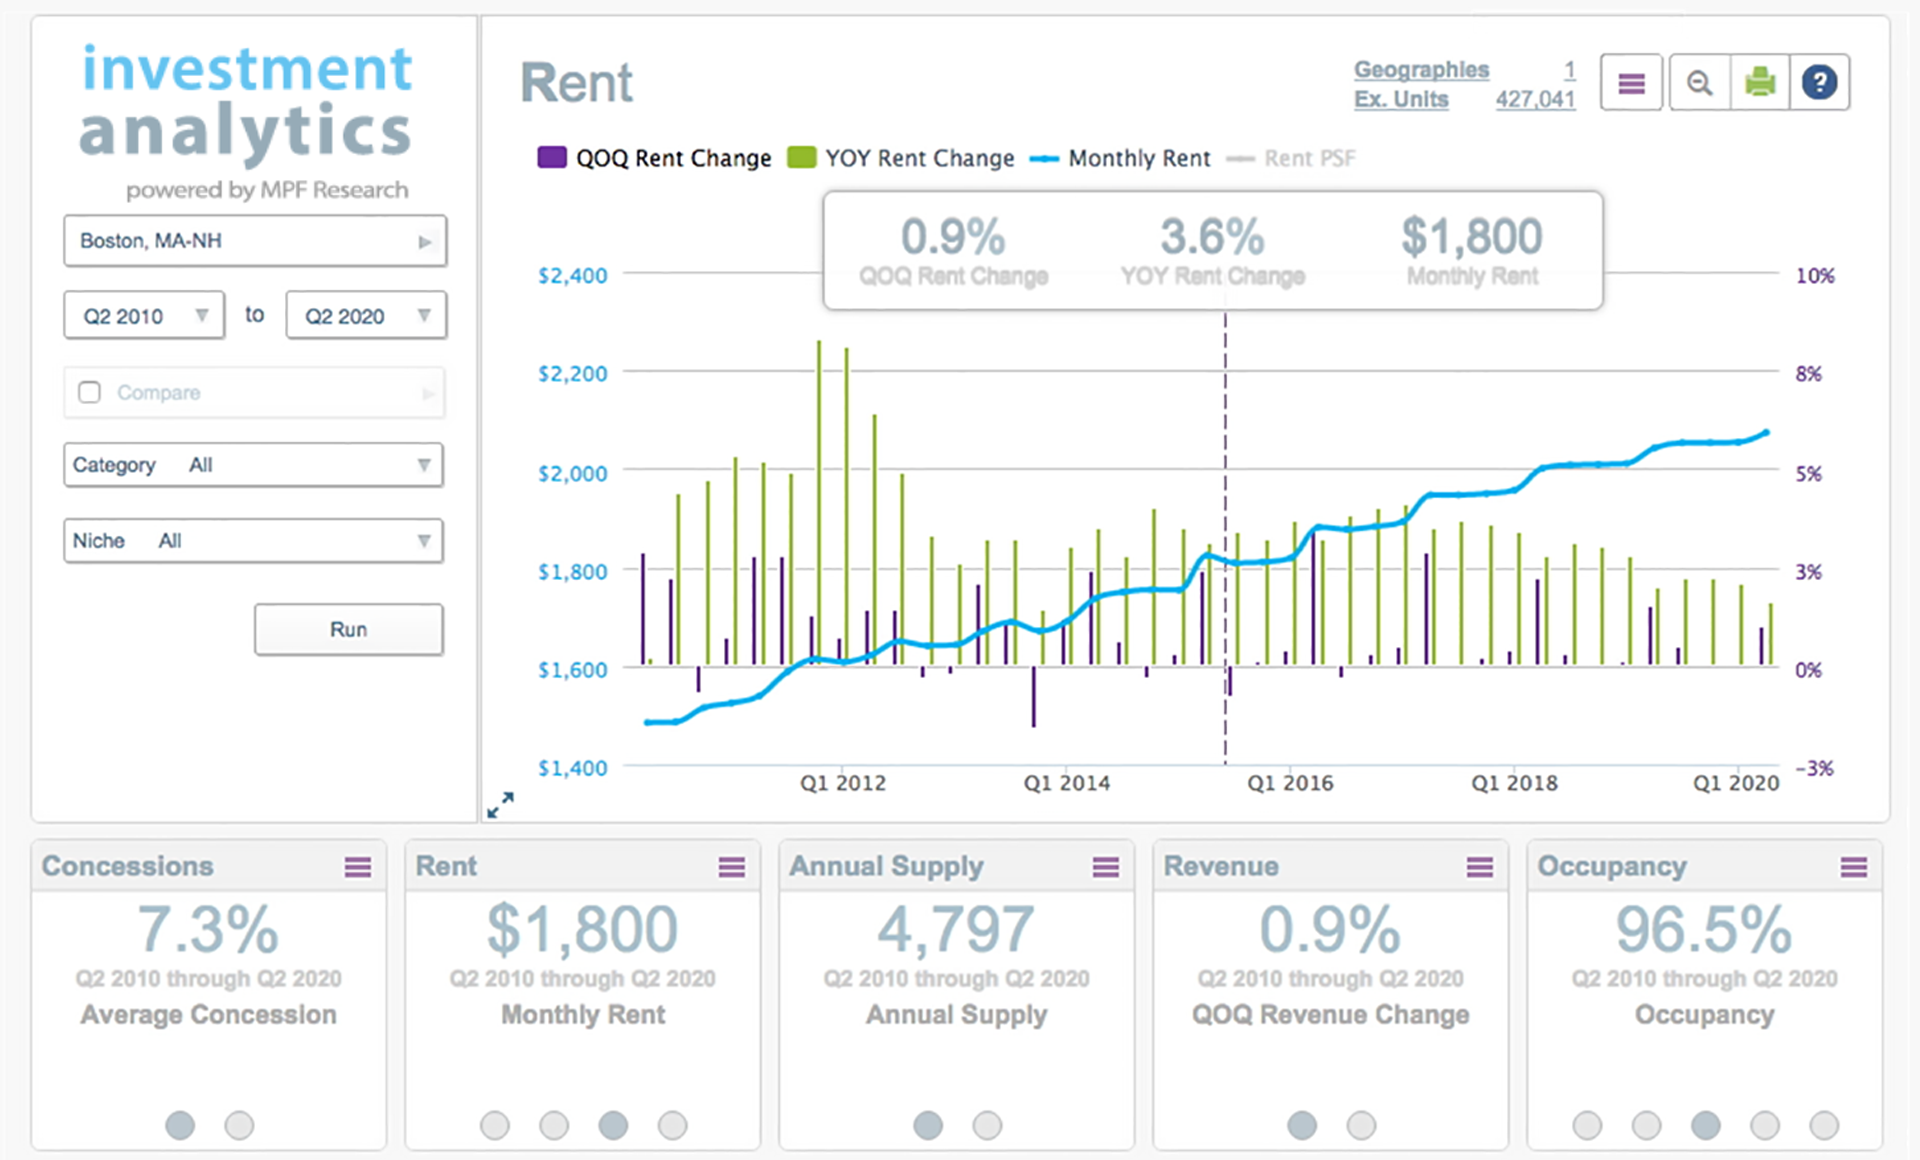Expand the Niche All dropdown

pos(253,541)
